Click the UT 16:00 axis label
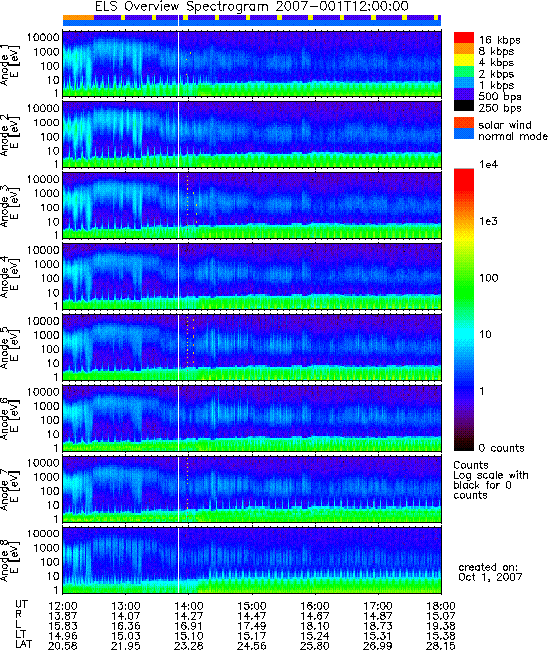The image size is (548, 650). pyautogui.click(x=315, y=606)
